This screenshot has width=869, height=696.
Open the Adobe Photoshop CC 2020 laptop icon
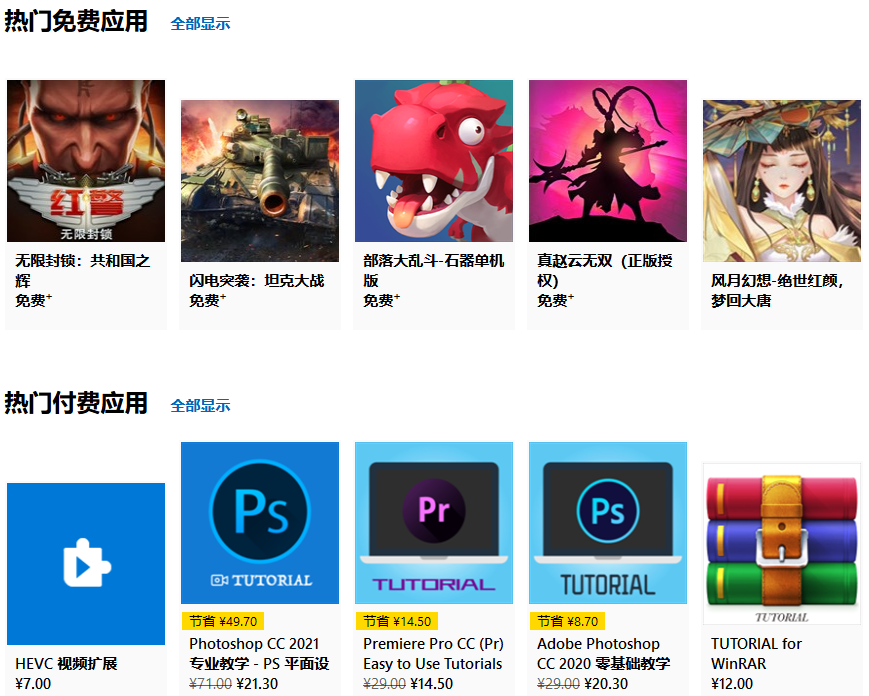click(x=608, y=523)
